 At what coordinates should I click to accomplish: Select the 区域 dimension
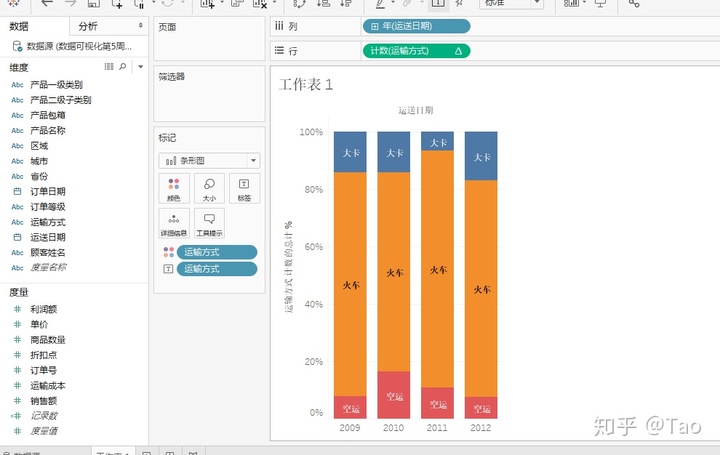tap(39, 146)
